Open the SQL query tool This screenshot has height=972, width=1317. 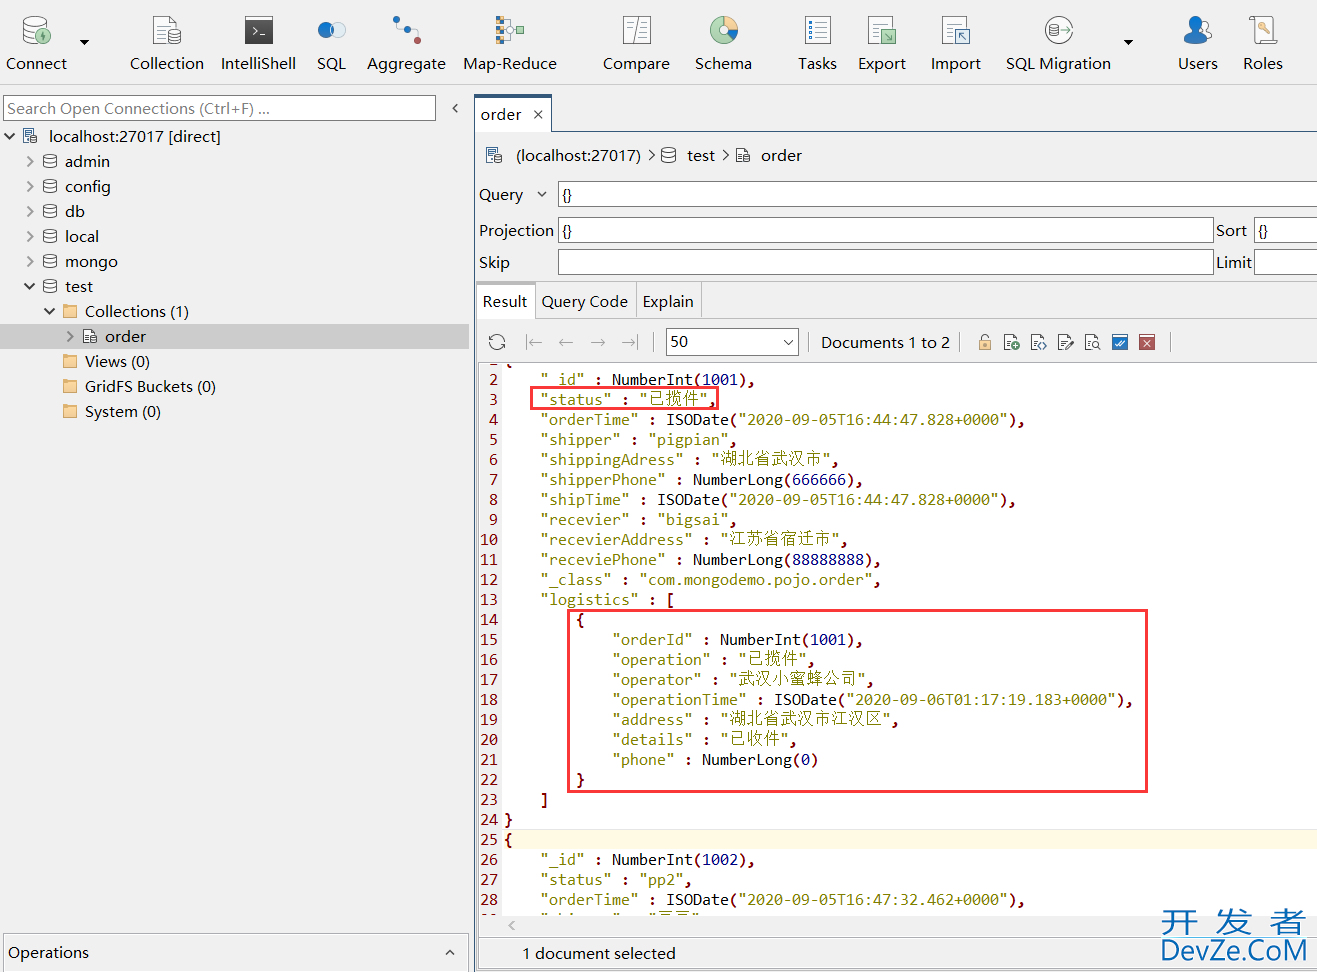coord(331,44)
